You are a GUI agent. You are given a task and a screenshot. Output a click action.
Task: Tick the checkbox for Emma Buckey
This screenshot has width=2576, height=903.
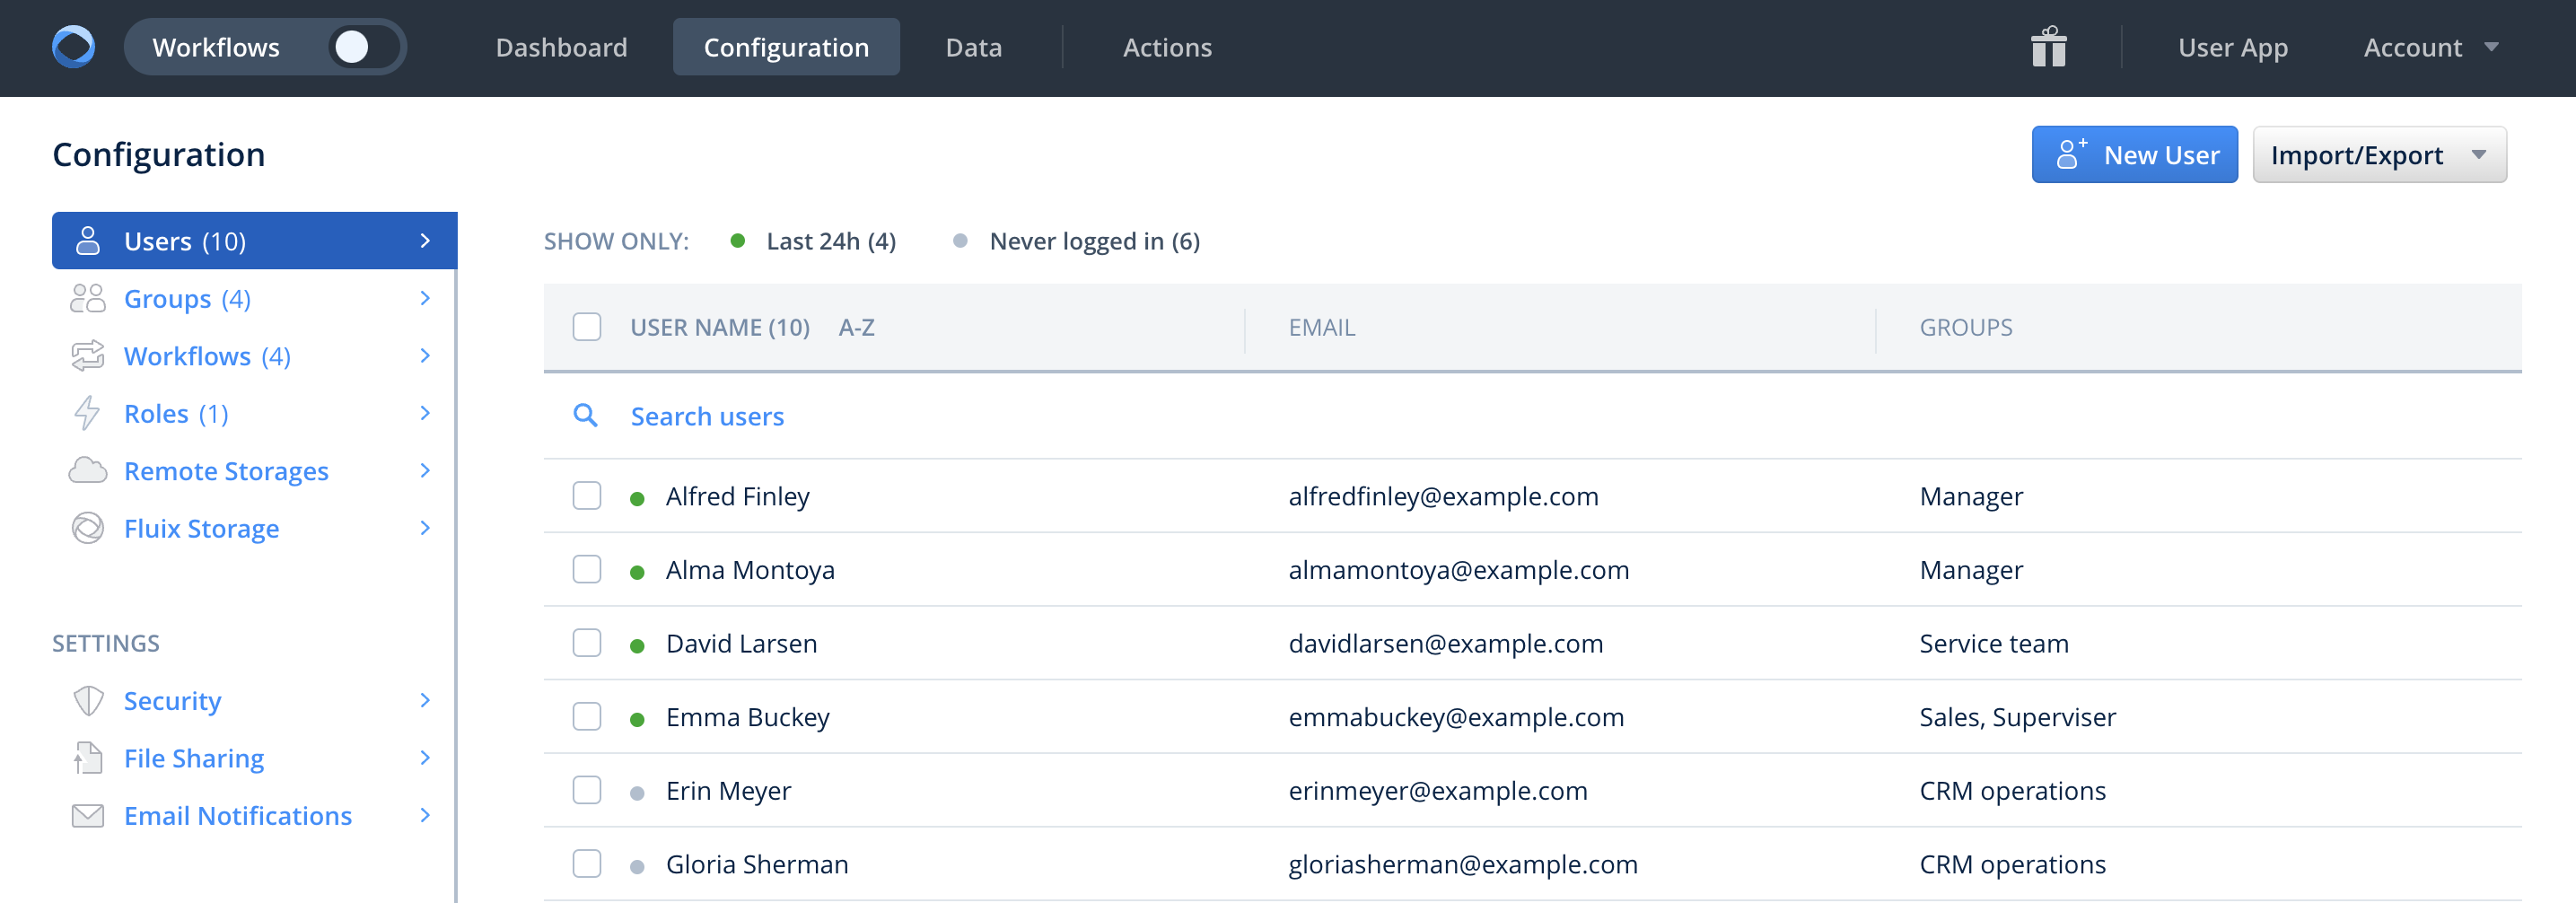coord(587,717)
